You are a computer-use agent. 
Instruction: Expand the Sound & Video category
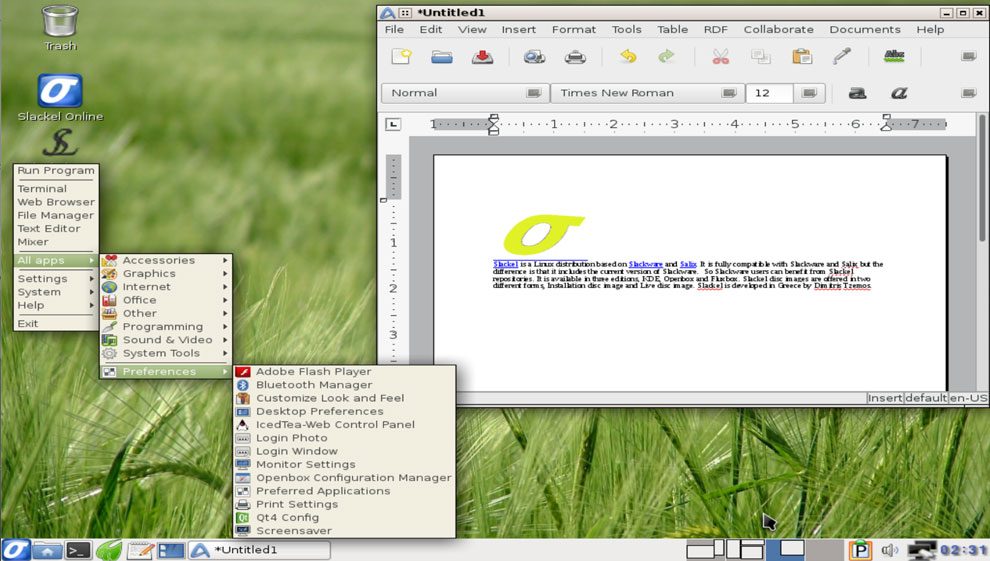pos(166,340)
